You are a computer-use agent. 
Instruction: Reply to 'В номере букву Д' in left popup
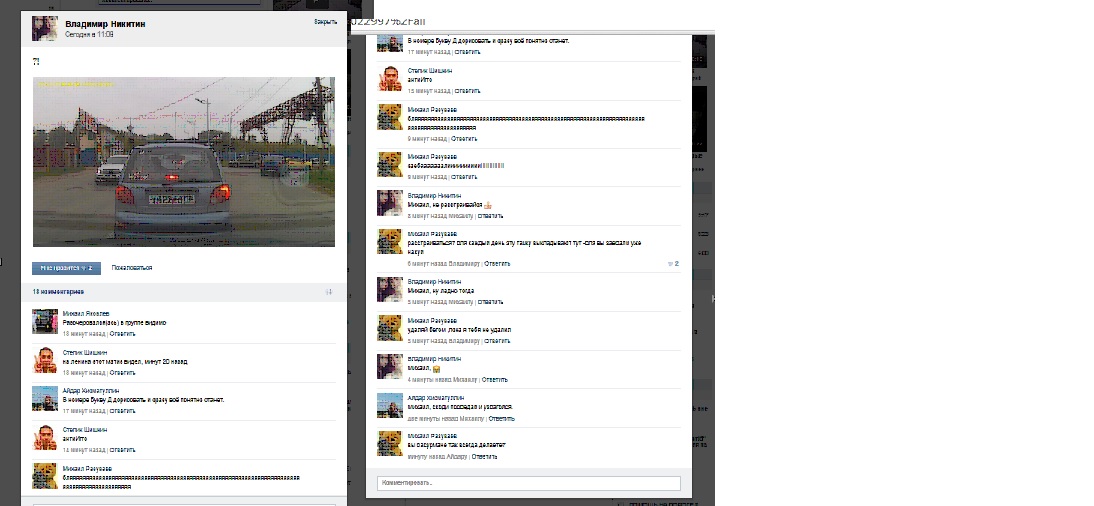[x=122, y=411]
